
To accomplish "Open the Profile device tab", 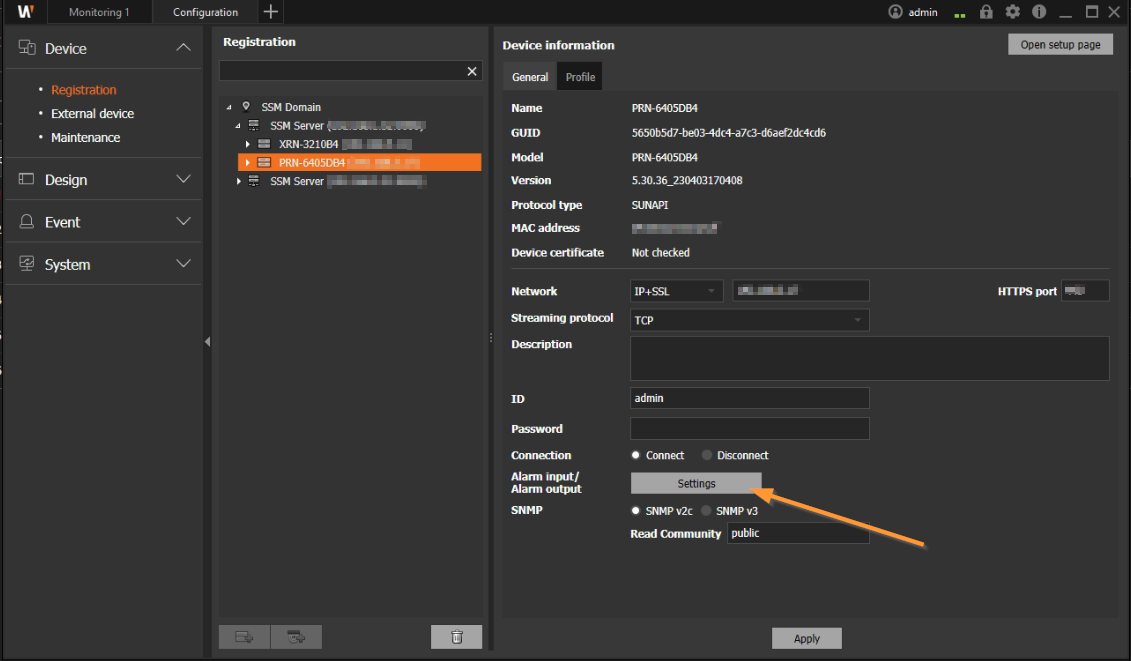I will coord(580,76).
